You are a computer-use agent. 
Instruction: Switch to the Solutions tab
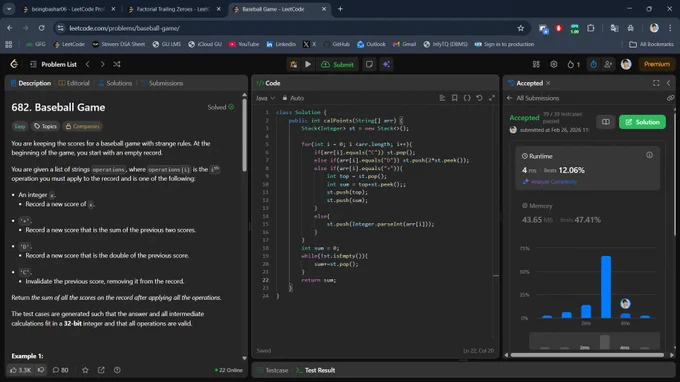[115, 83]
